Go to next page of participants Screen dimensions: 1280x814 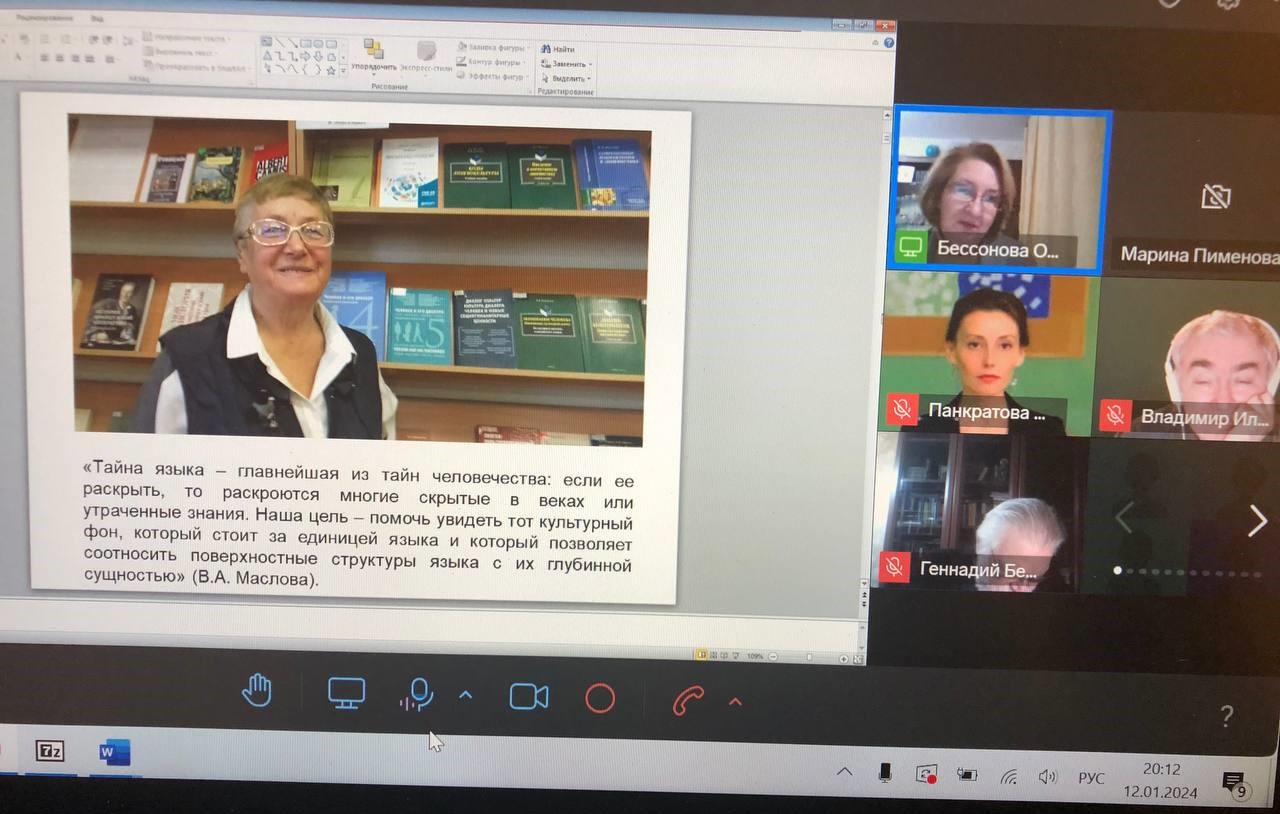tap(1257, 521)
